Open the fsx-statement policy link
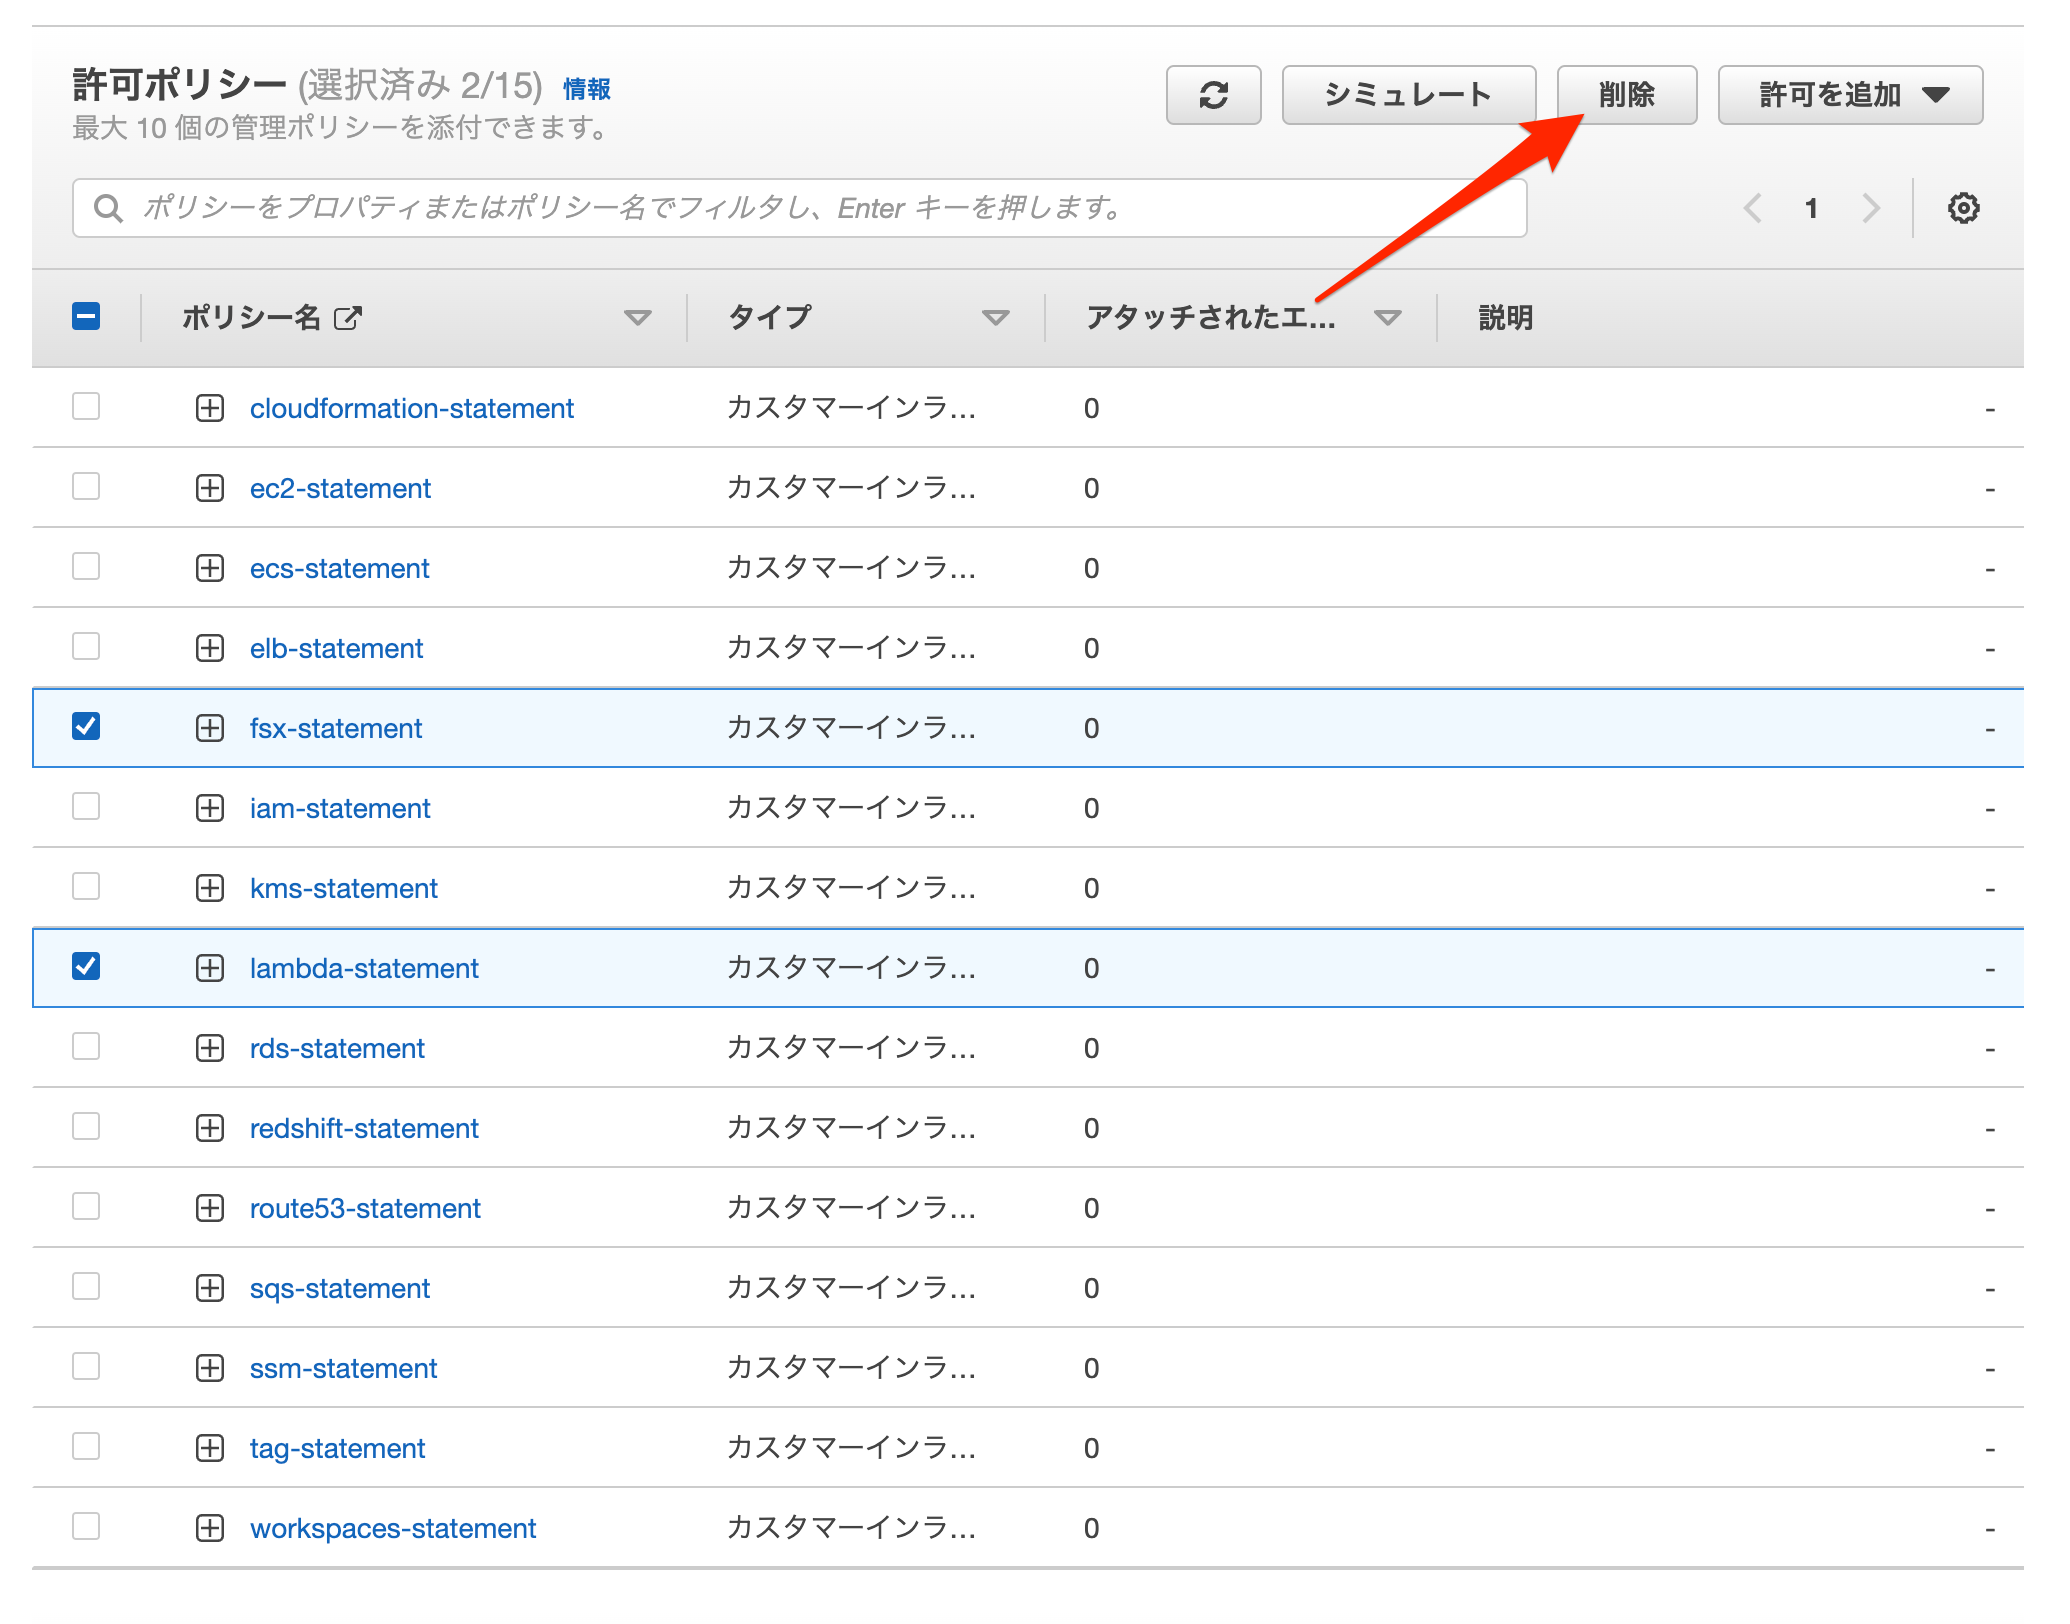 click(x=336, y=728)
